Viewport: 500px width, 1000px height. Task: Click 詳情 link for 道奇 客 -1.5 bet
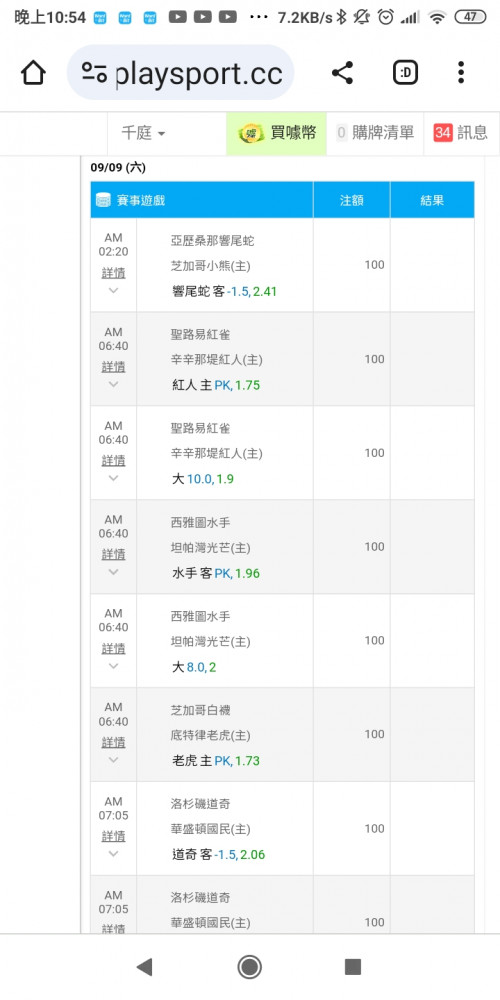click(114, 836)
